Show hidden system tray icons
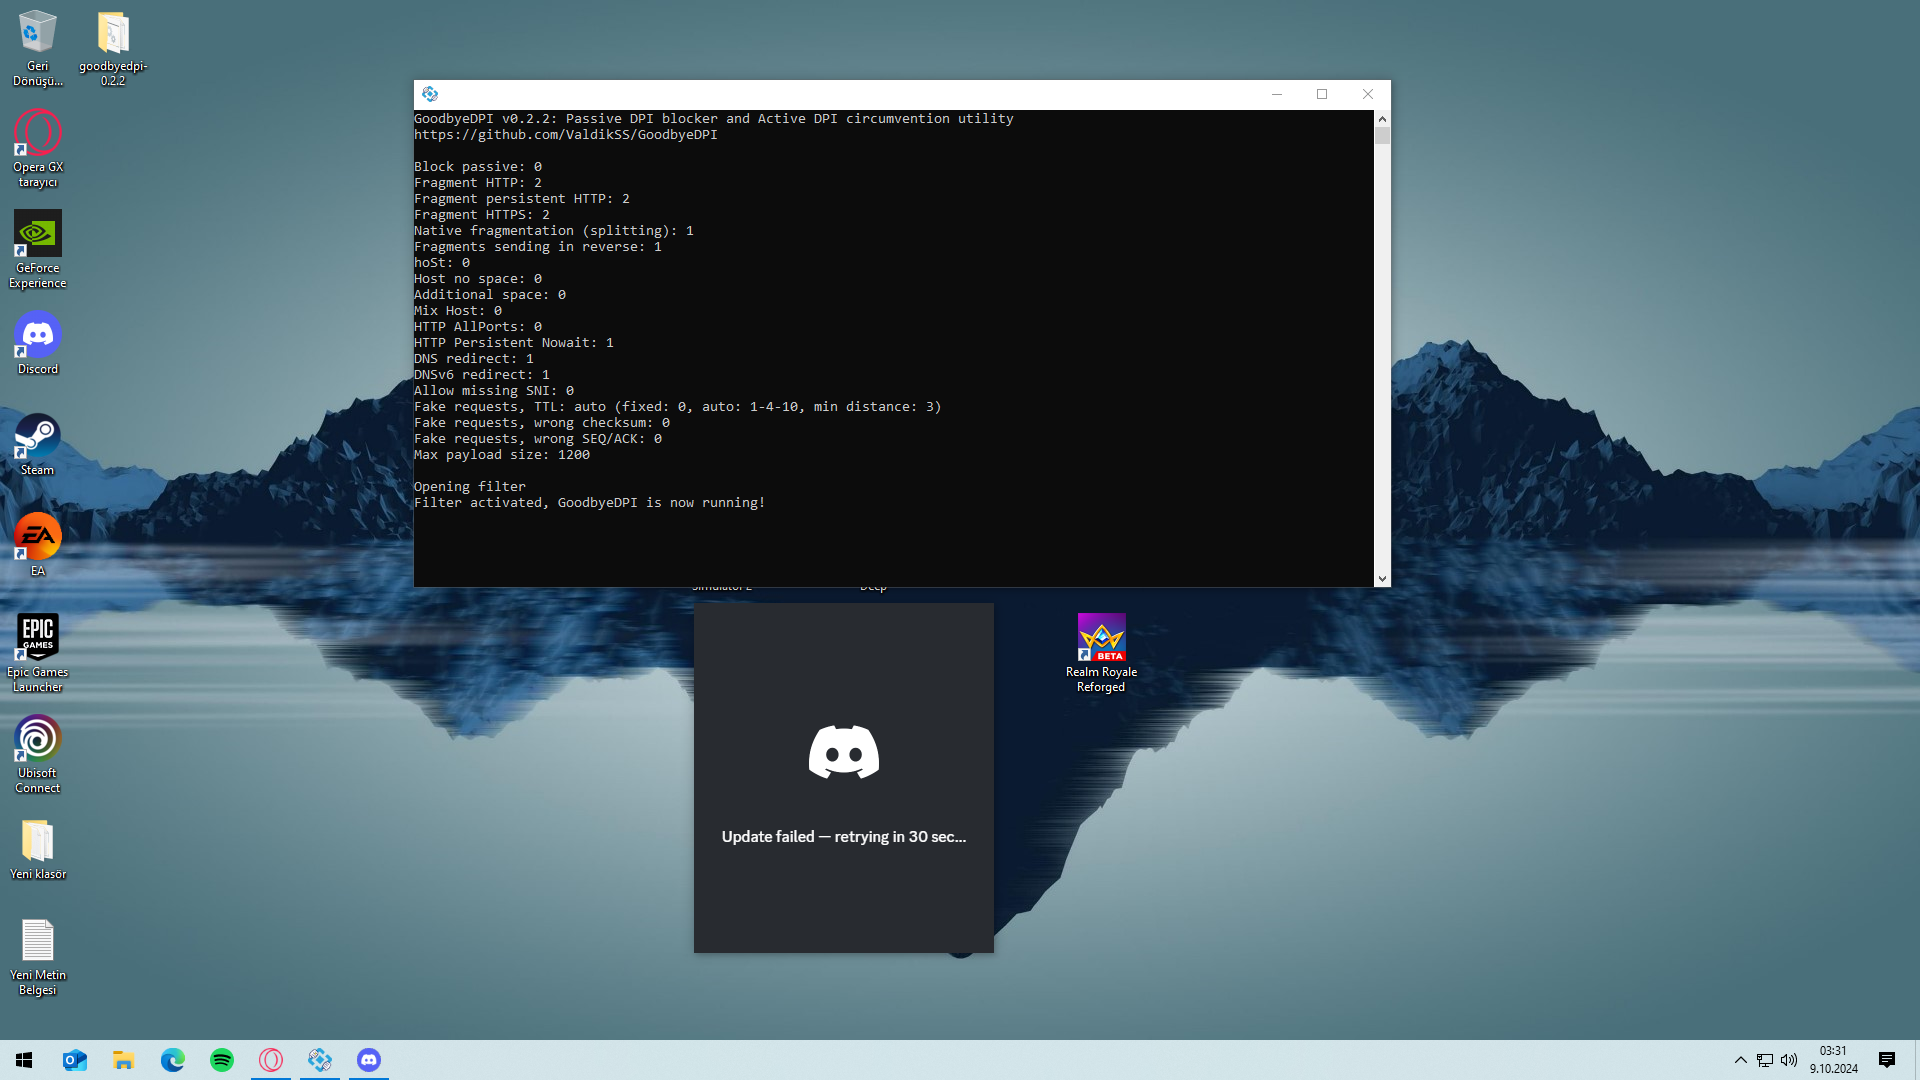Screen dimensions: 1920x1080 [1740, 1060]
